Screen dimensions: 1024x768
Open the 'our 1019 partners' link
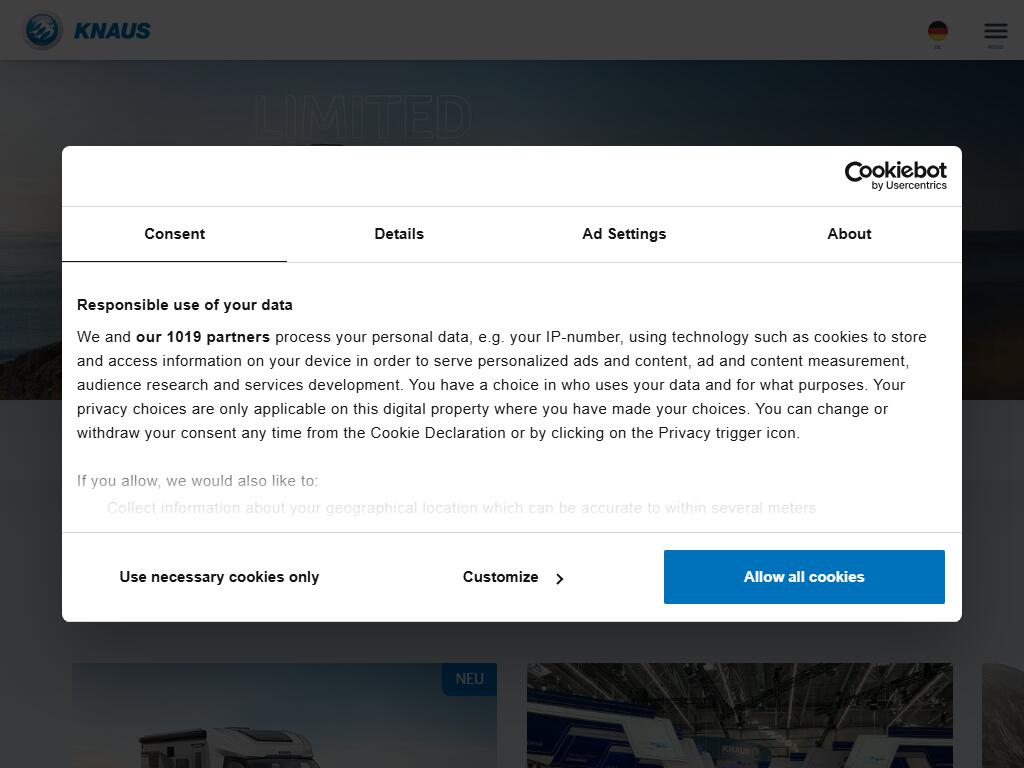click(x=203, y=337)
